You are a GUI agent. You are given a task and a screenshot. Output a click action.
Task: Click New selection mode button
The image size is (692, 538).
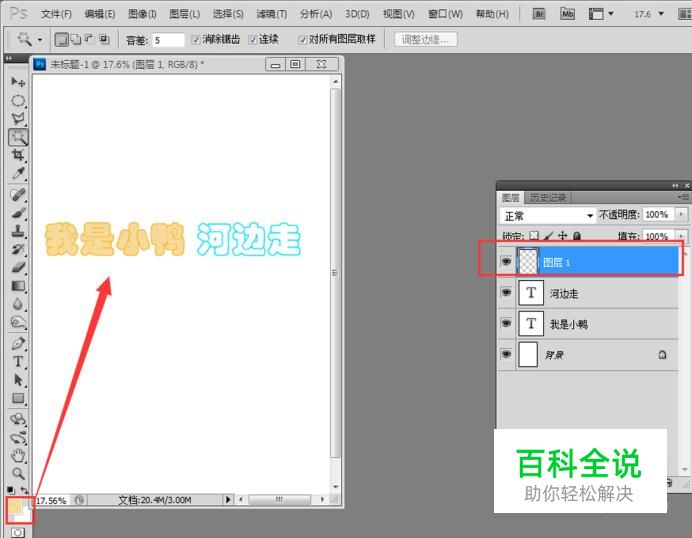(x=61, y=40)
